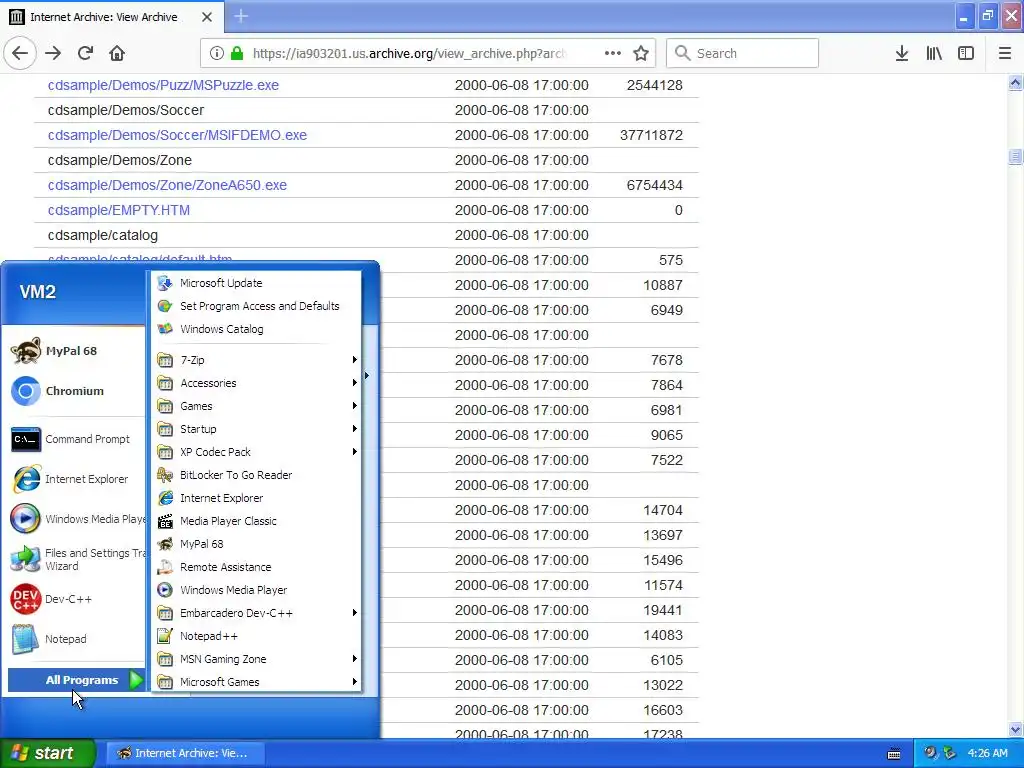Open Windows Catalog entry
This screenshot has width=1024, height=768.
tap(256, 328)
